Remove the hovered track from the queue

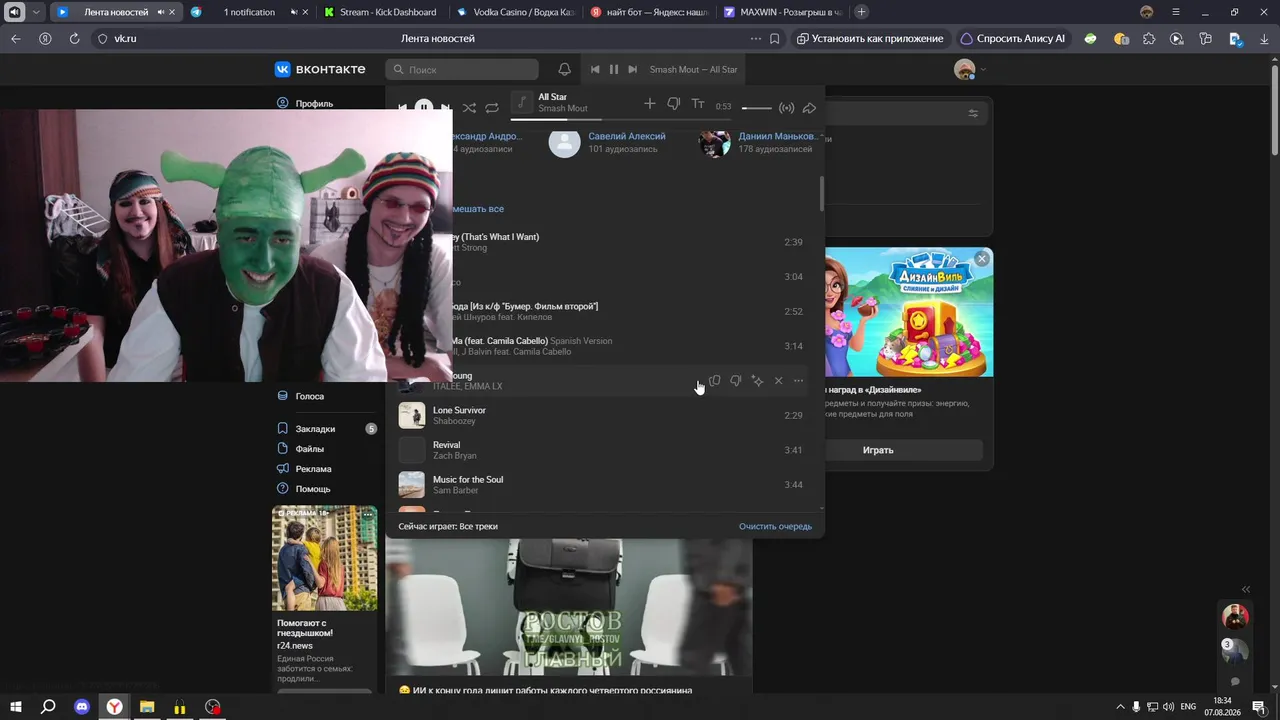[778, 381]
